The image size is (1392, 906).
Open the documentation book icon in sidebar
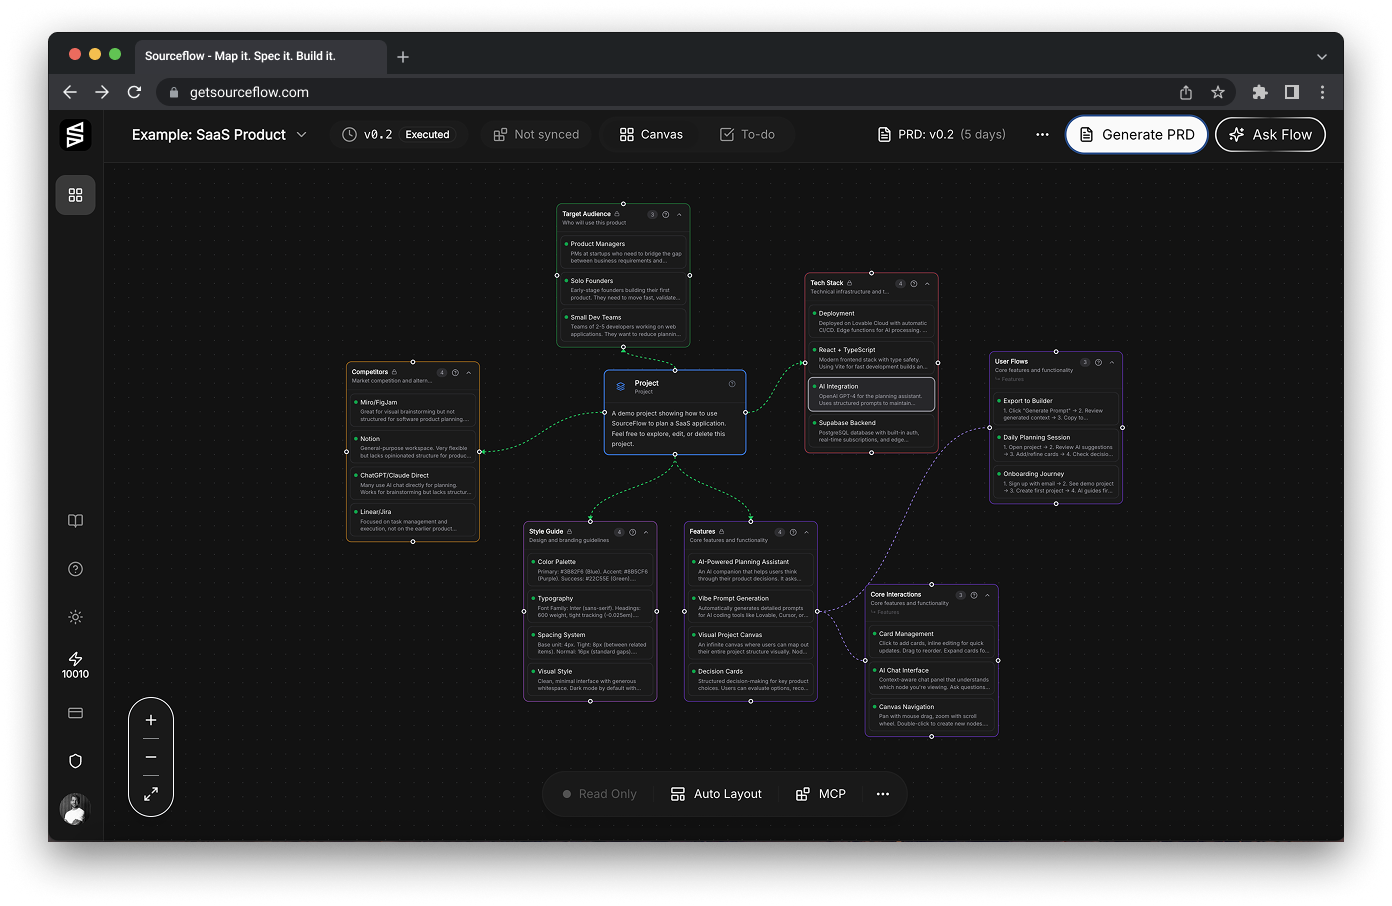click(75, 521)
